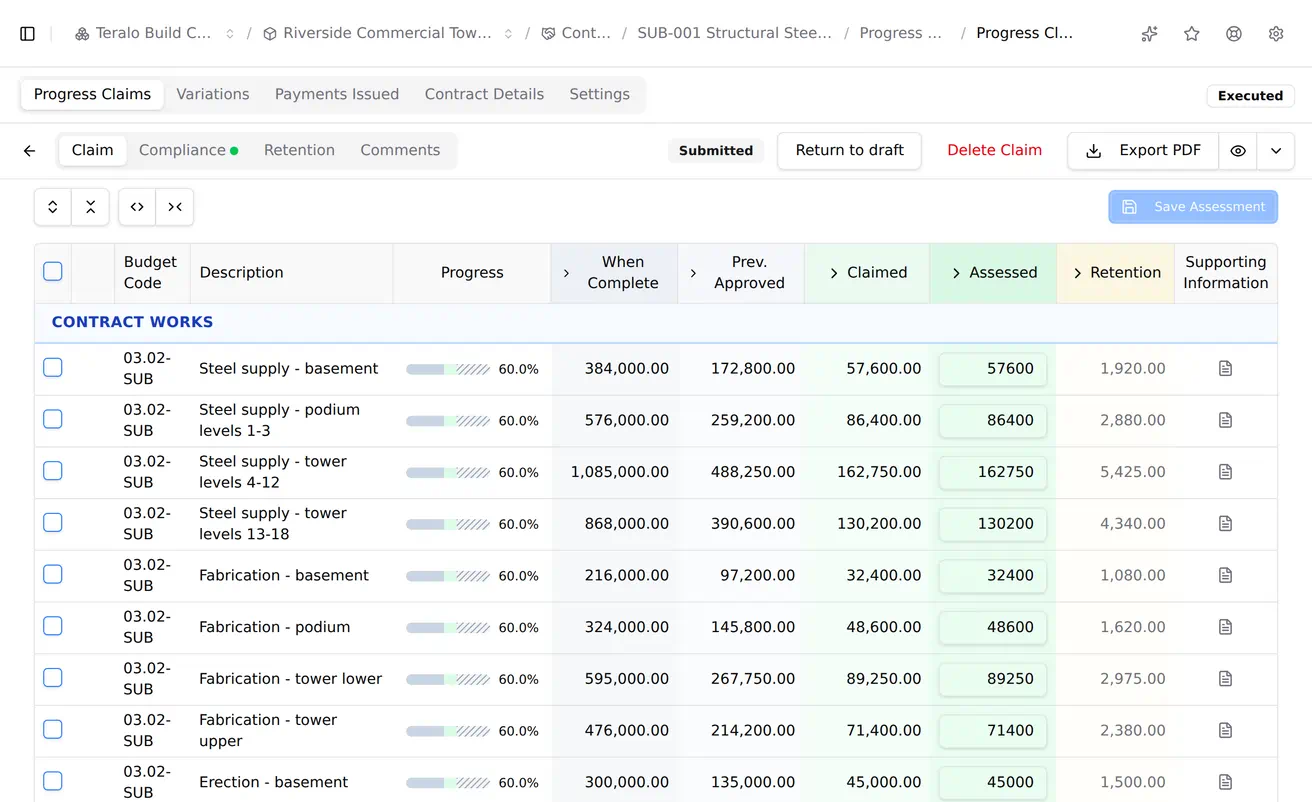Image resolution: width=1312 pixels, height=802 pixels.
Task: Star this page as favorite
Action: click(1192, 34)
